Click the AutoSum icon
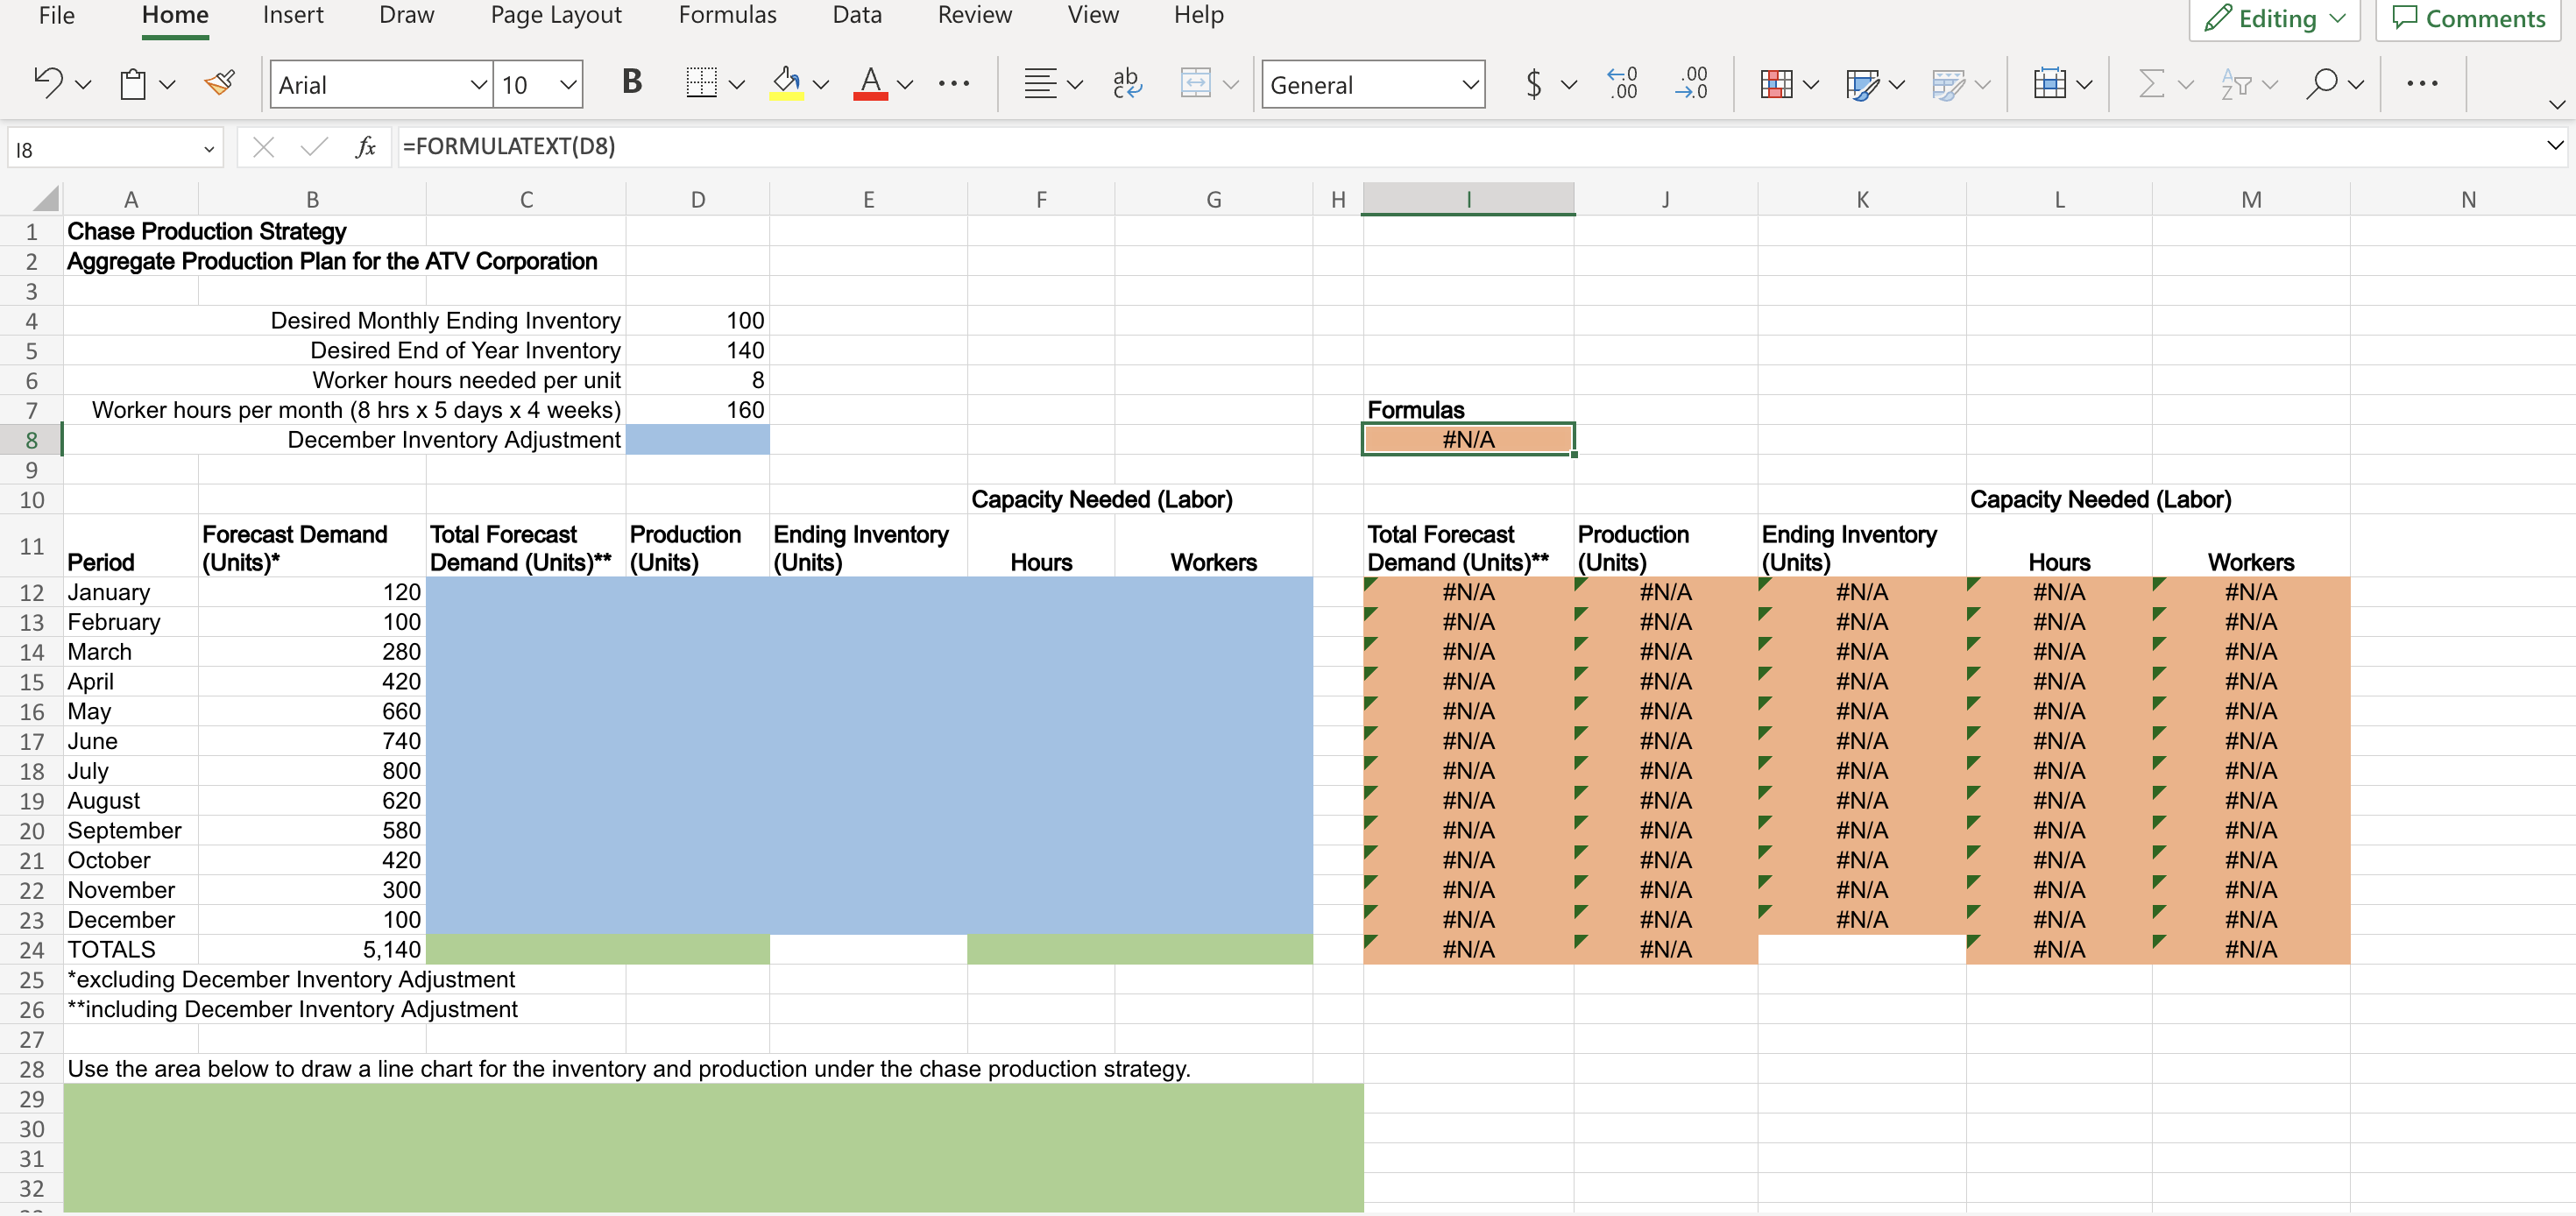Image resolution: width=2576 pixels, height=1216 pixels. click(2152, 84)
